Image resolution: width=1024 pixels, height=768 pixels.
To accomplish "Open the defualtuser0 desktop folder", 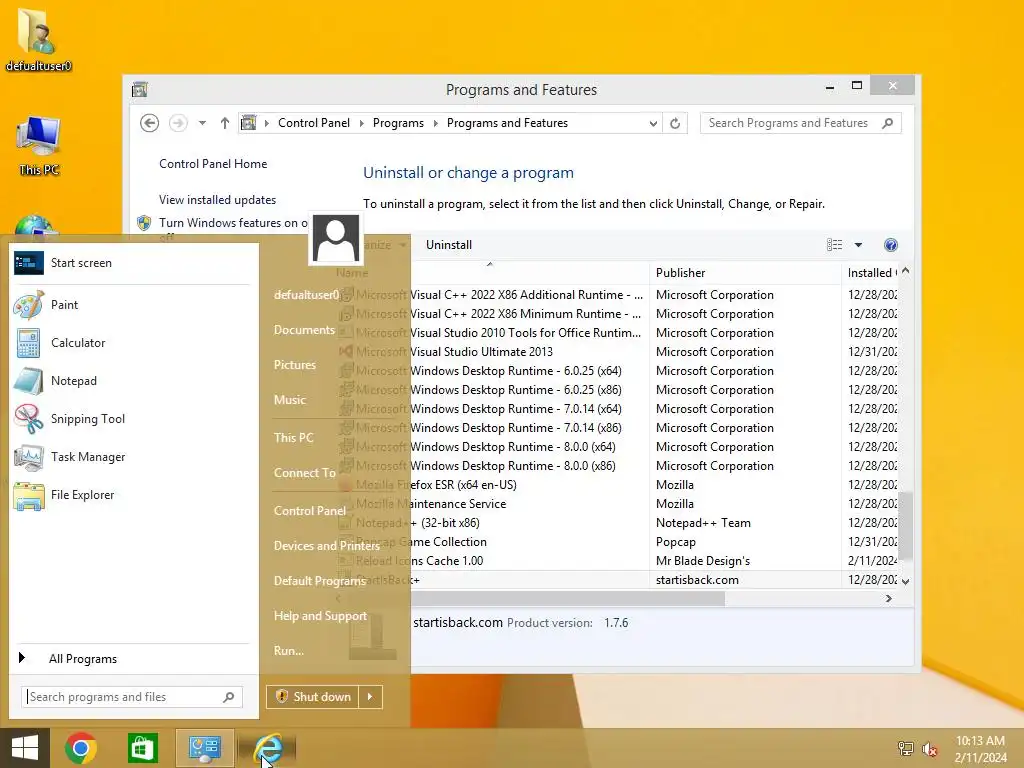I will 39,39.
